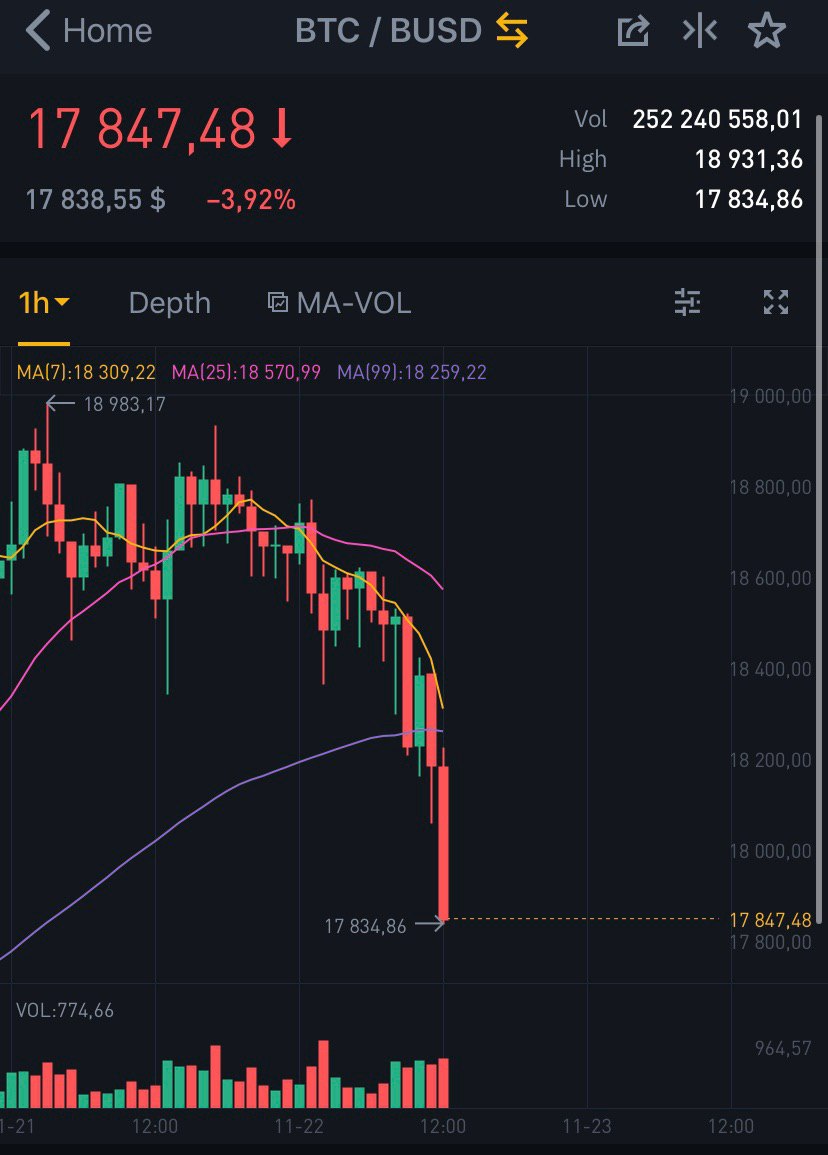The width and height of the screenshot is (828, 1155).
Task: Tap the collapse view icon
Action: pyautogui.click(x=700, y=31)
